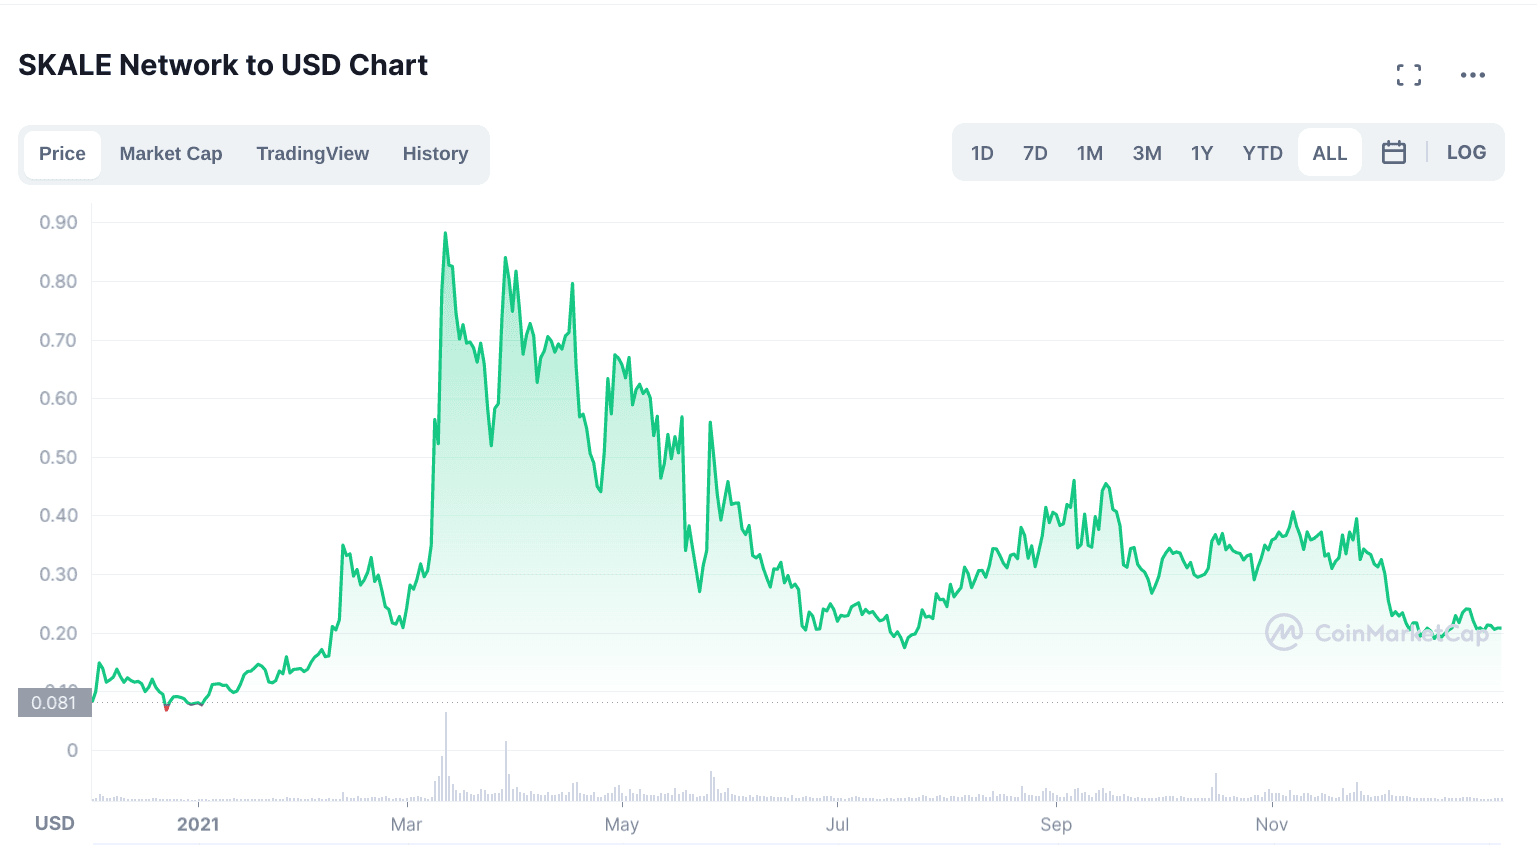Choose the 1M time range

coord(1089,153)
